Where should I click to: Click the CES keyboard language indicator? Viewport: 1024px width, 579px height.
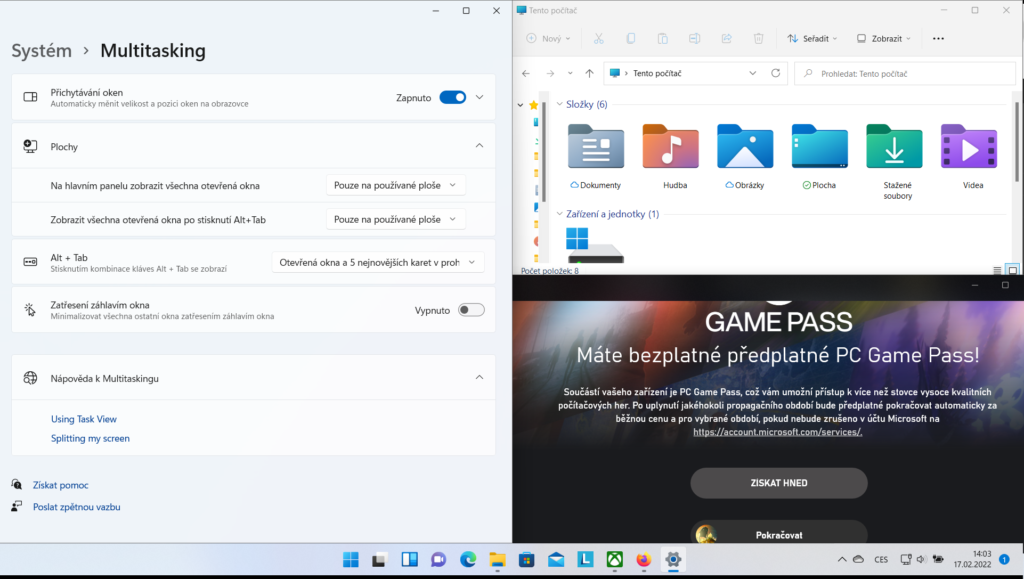[x=881, y=559]
